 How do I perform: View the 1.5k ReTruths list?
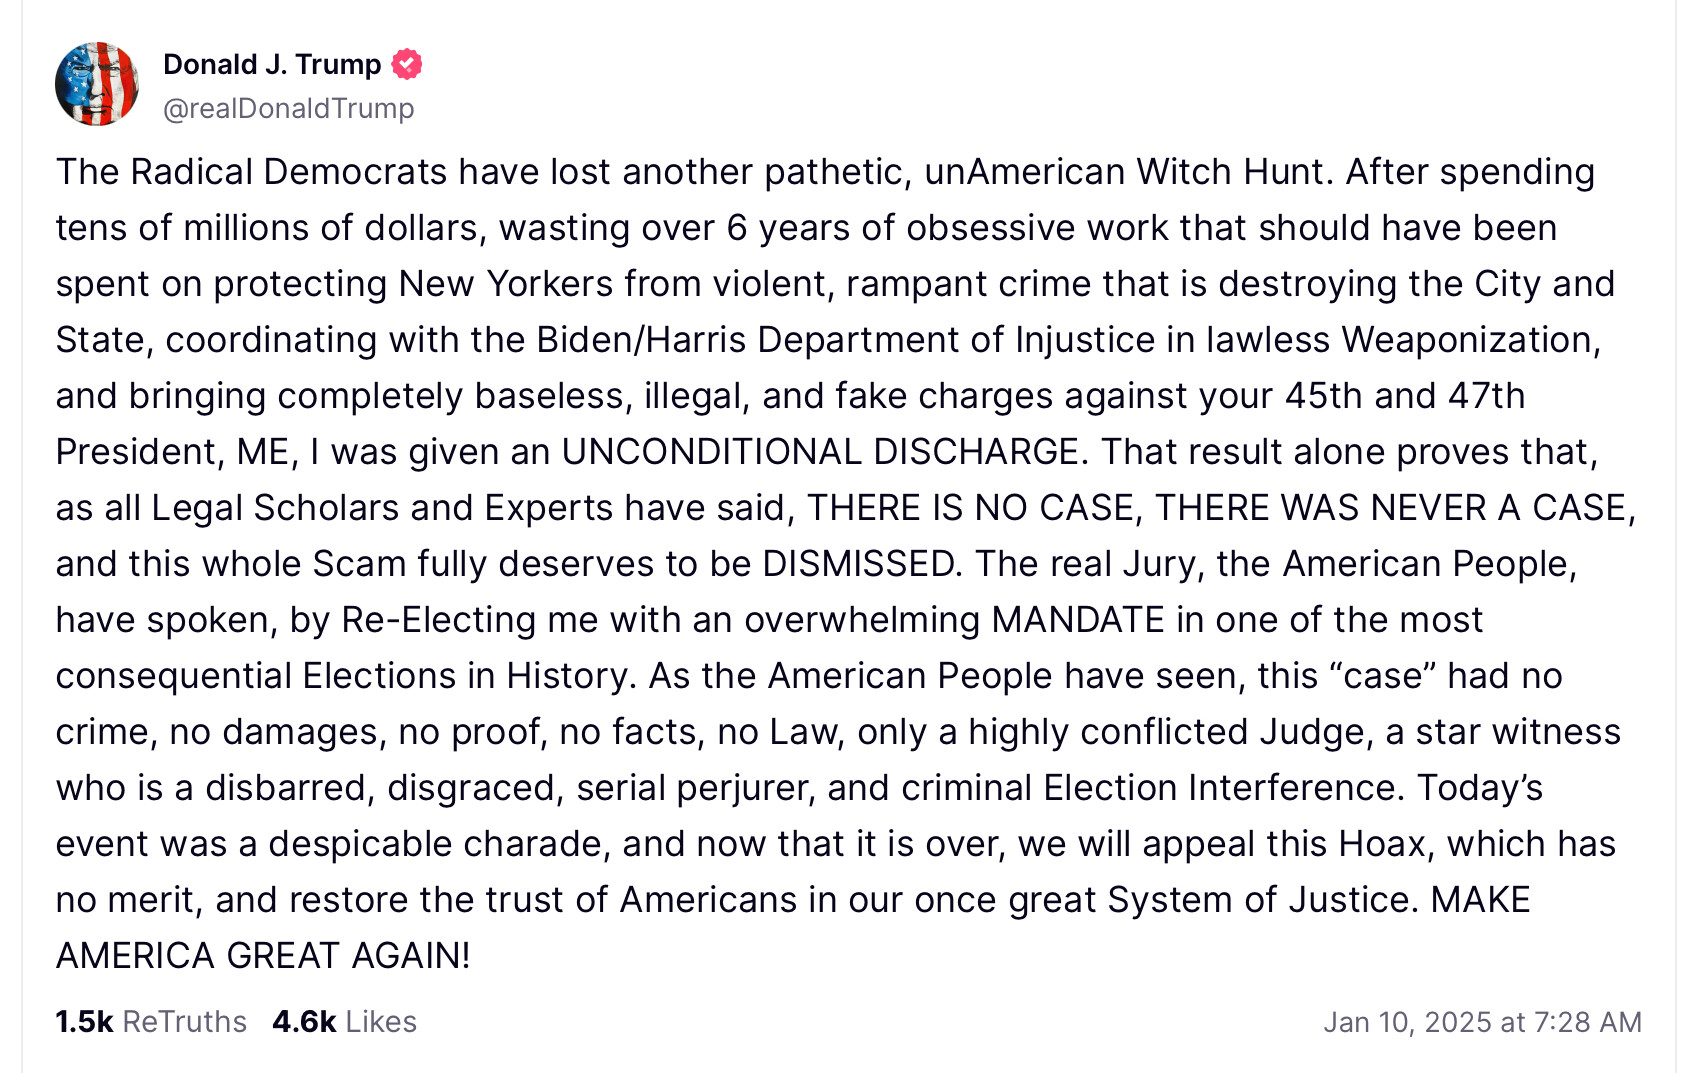(x=151, y=1021)
